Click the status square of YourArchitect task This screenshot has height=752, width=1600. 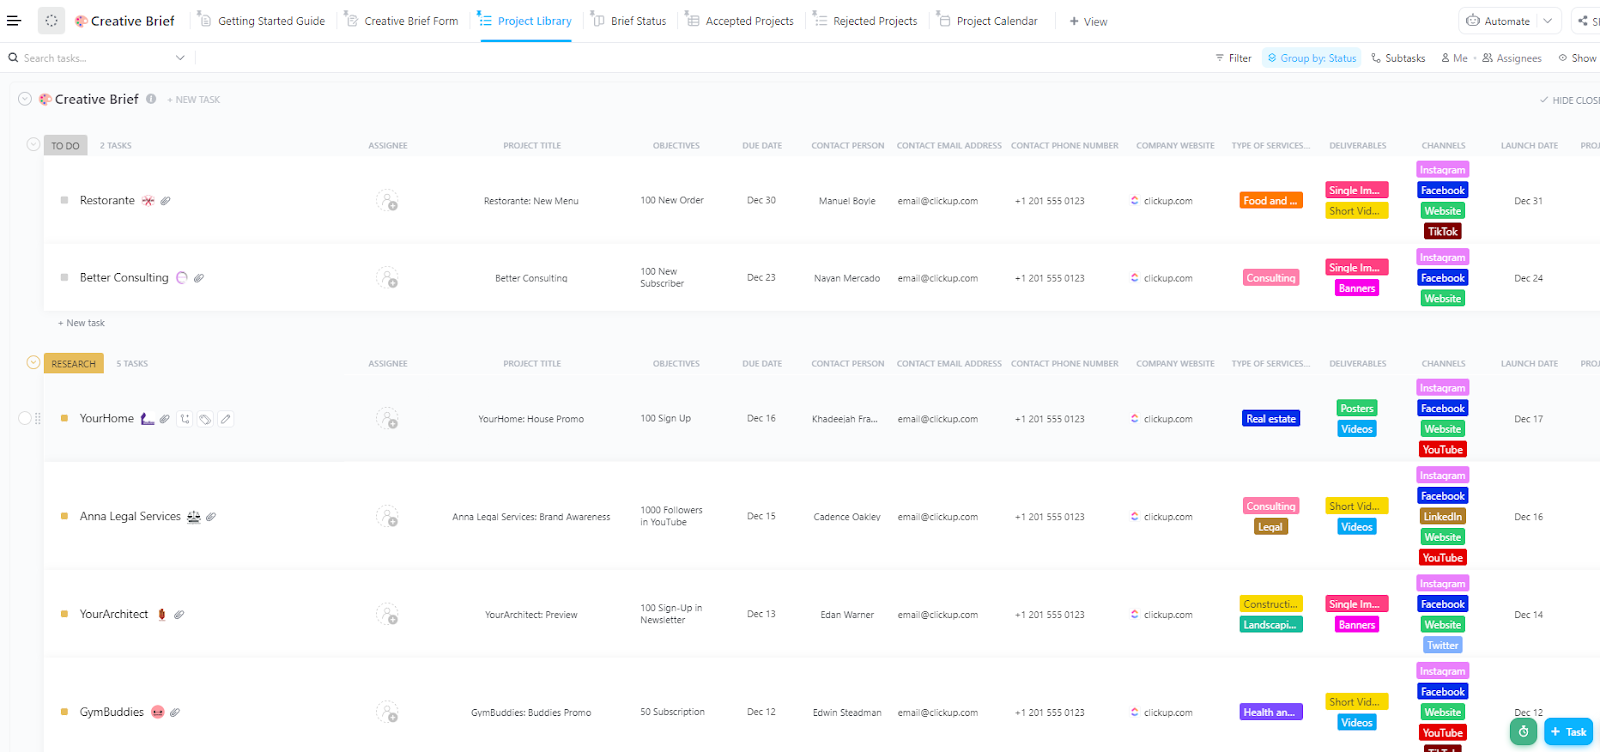tap(65, 614)
